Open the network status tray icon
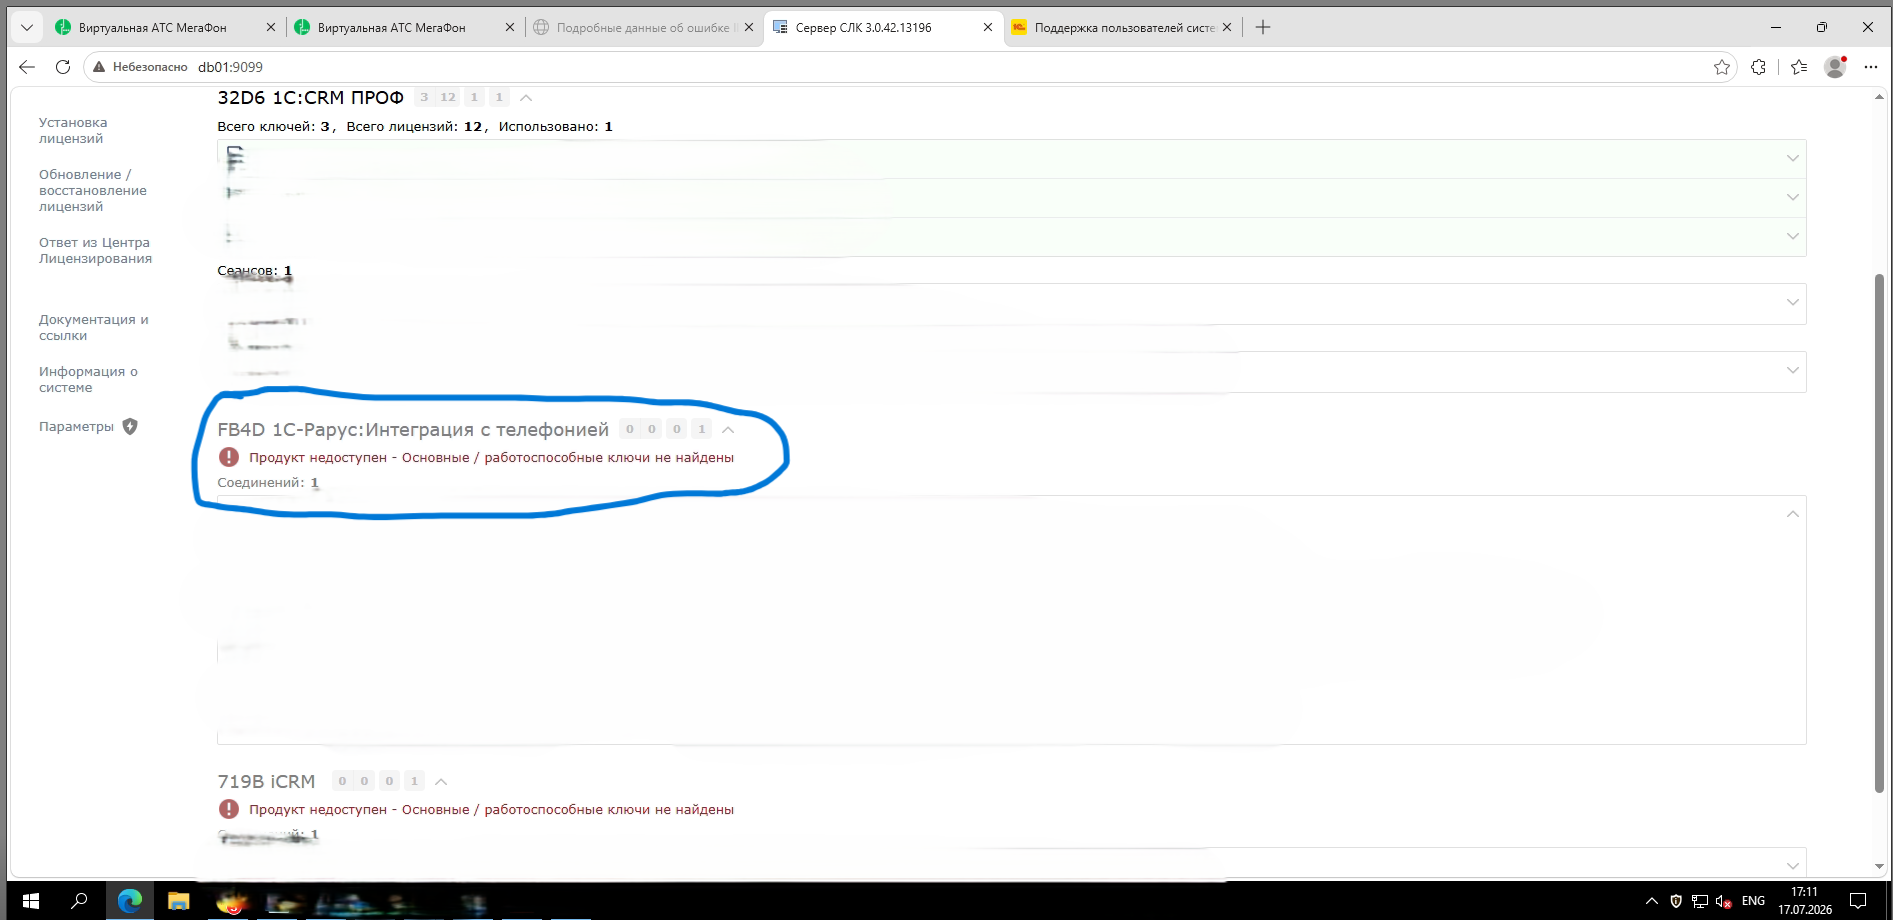The height and width of the screenshot is (920, 1893). pyautogui.click(x=1700, y=901)
